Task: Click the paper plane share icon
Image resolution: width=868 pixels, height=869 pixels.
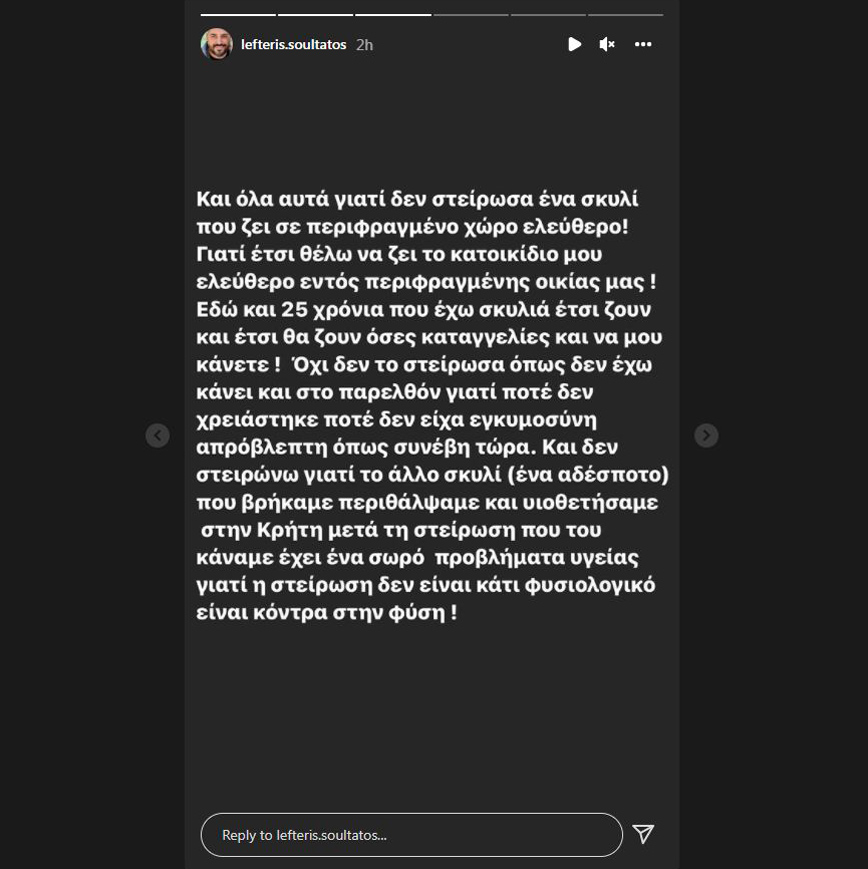Action: tap(643, 834)
